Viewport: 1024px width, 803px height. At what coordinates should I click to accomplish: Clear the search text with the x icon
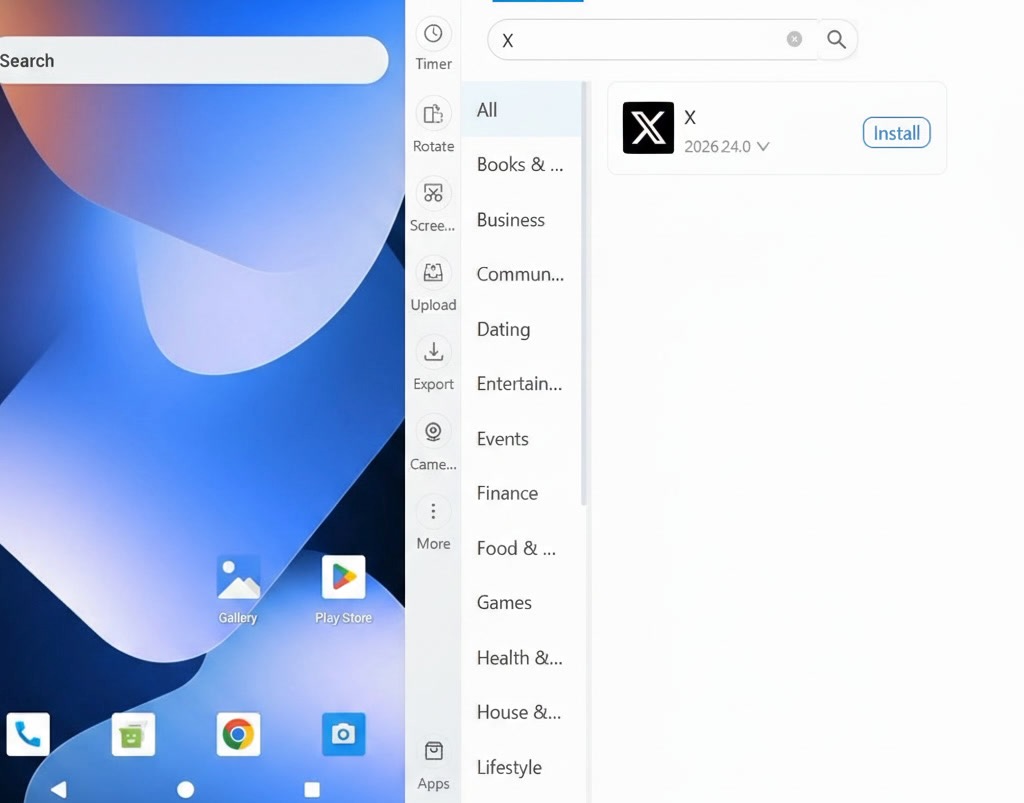(794, 39)
